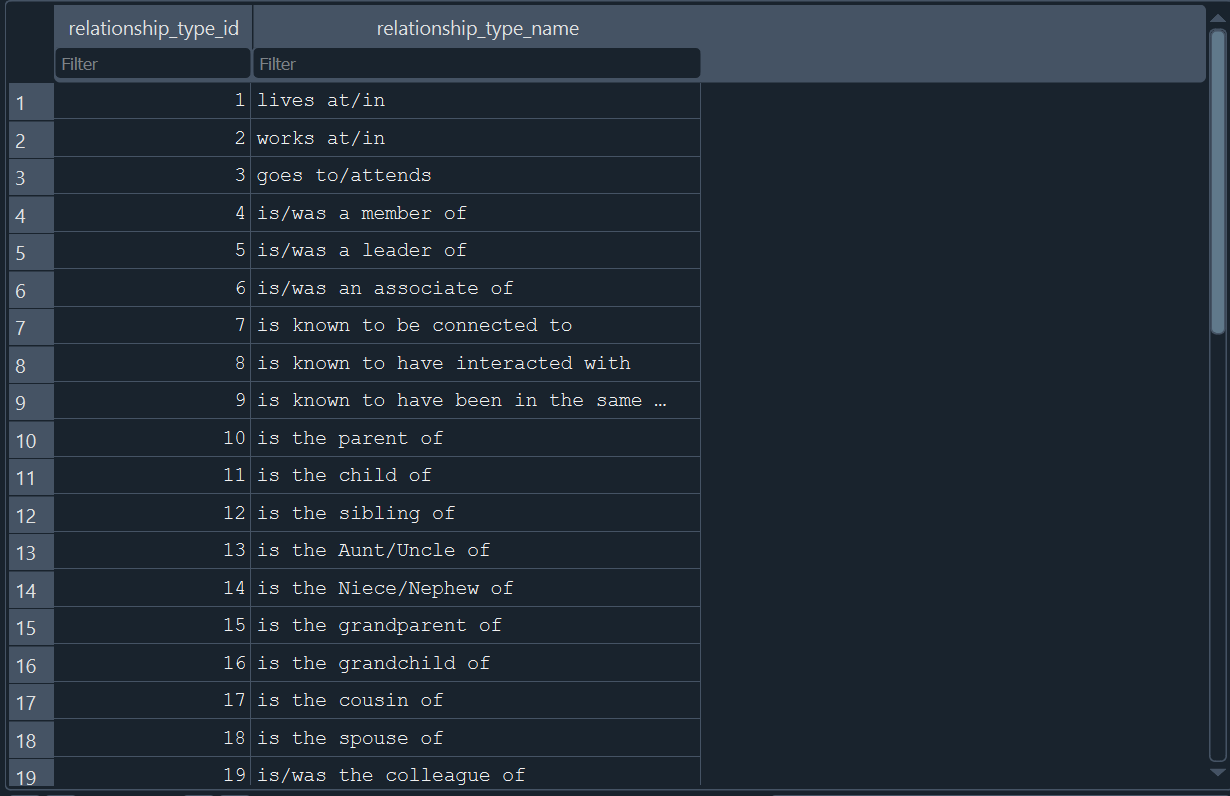Select 'is known to have been in the same' cell

coord(476,401)
